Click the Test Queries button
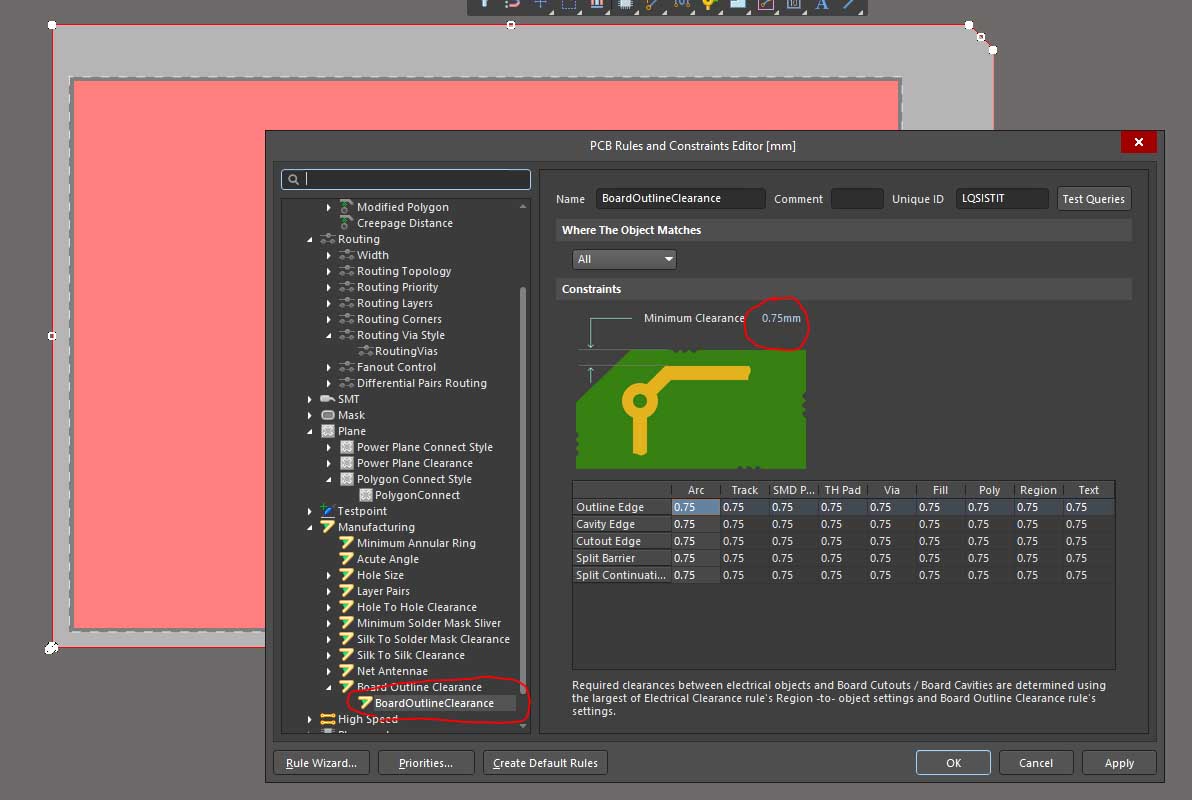 (1093, 199)
